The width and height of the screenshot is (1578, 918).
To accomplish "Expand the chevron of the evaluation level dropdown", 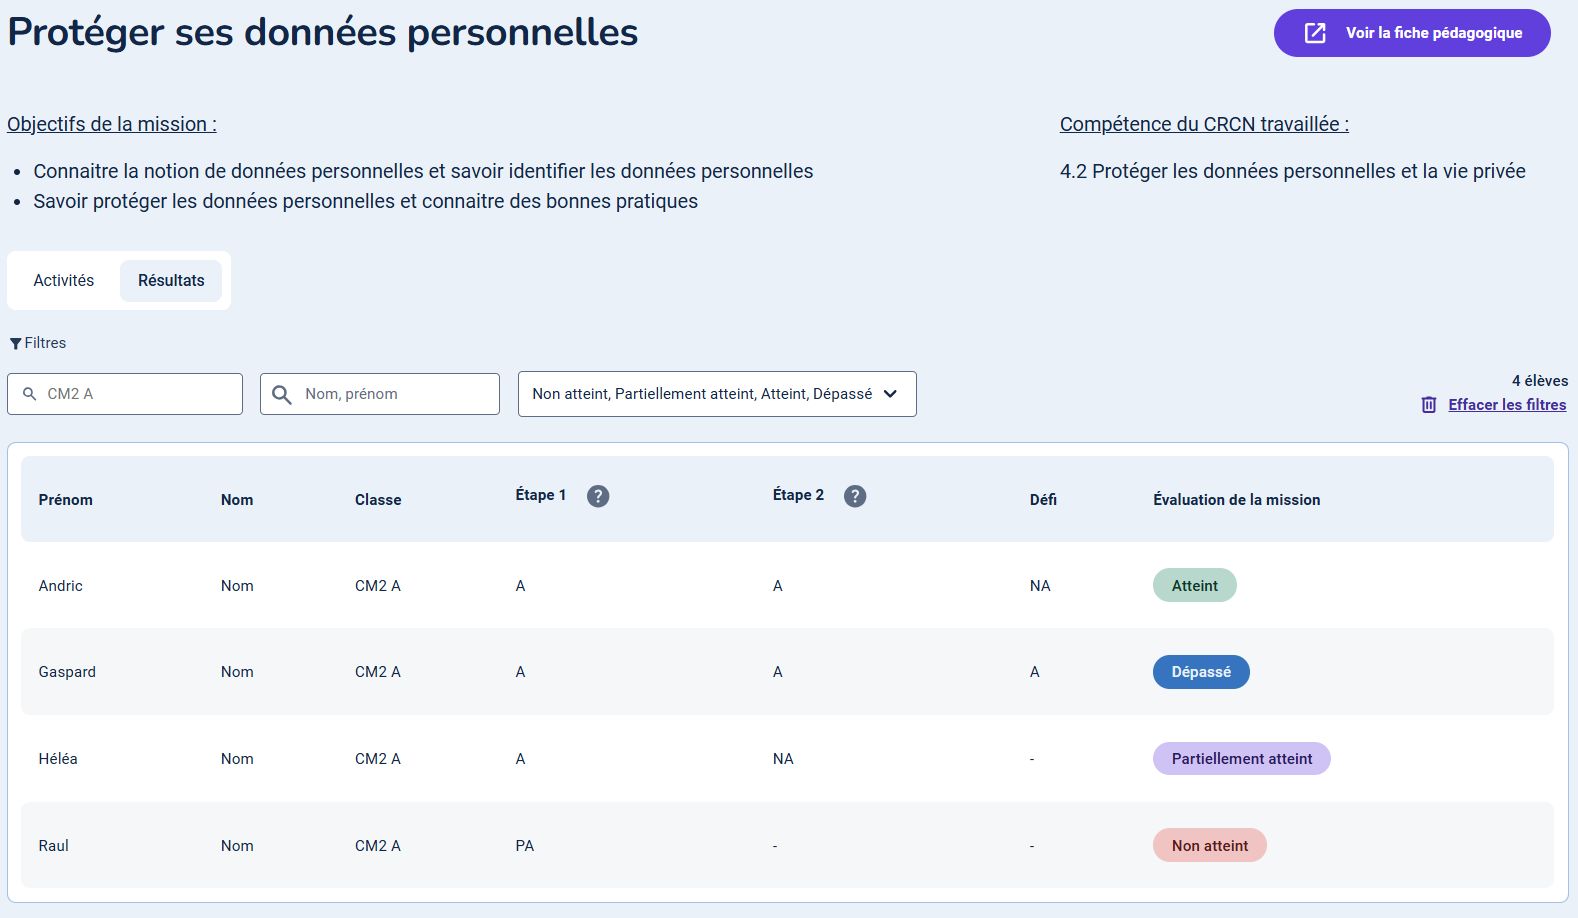I will coord(890,394).
